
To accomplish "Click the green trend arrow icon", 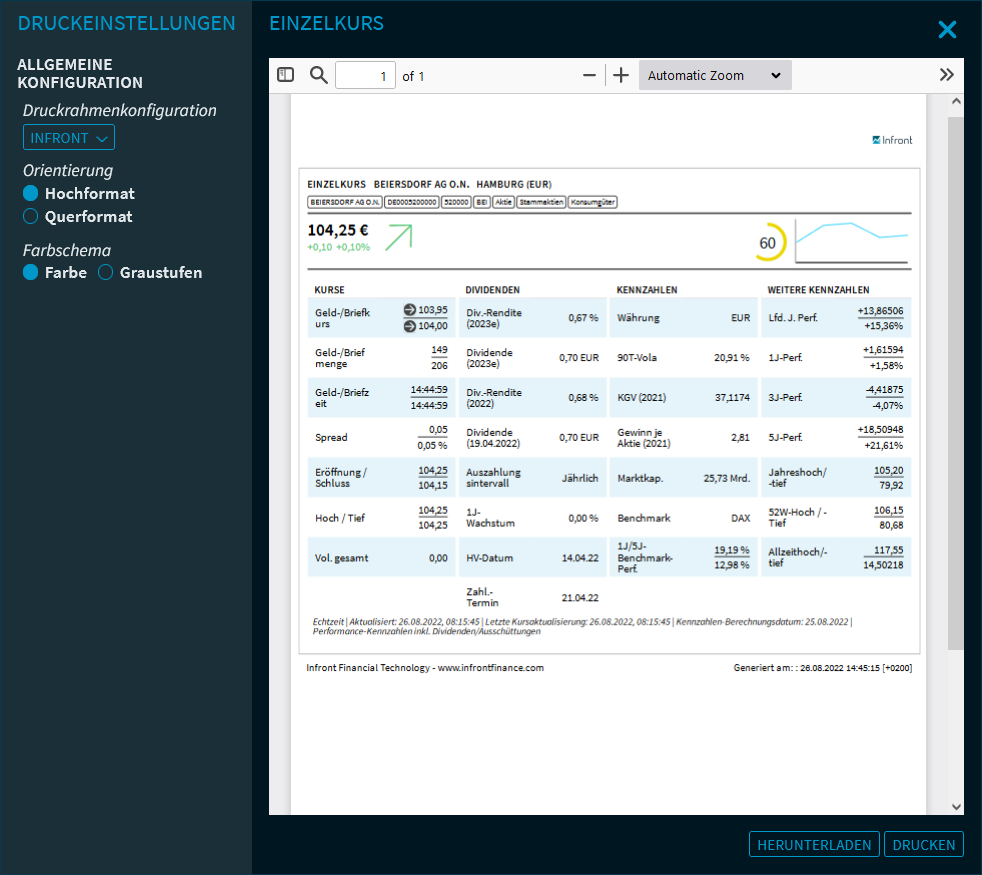I will (399, 237).
